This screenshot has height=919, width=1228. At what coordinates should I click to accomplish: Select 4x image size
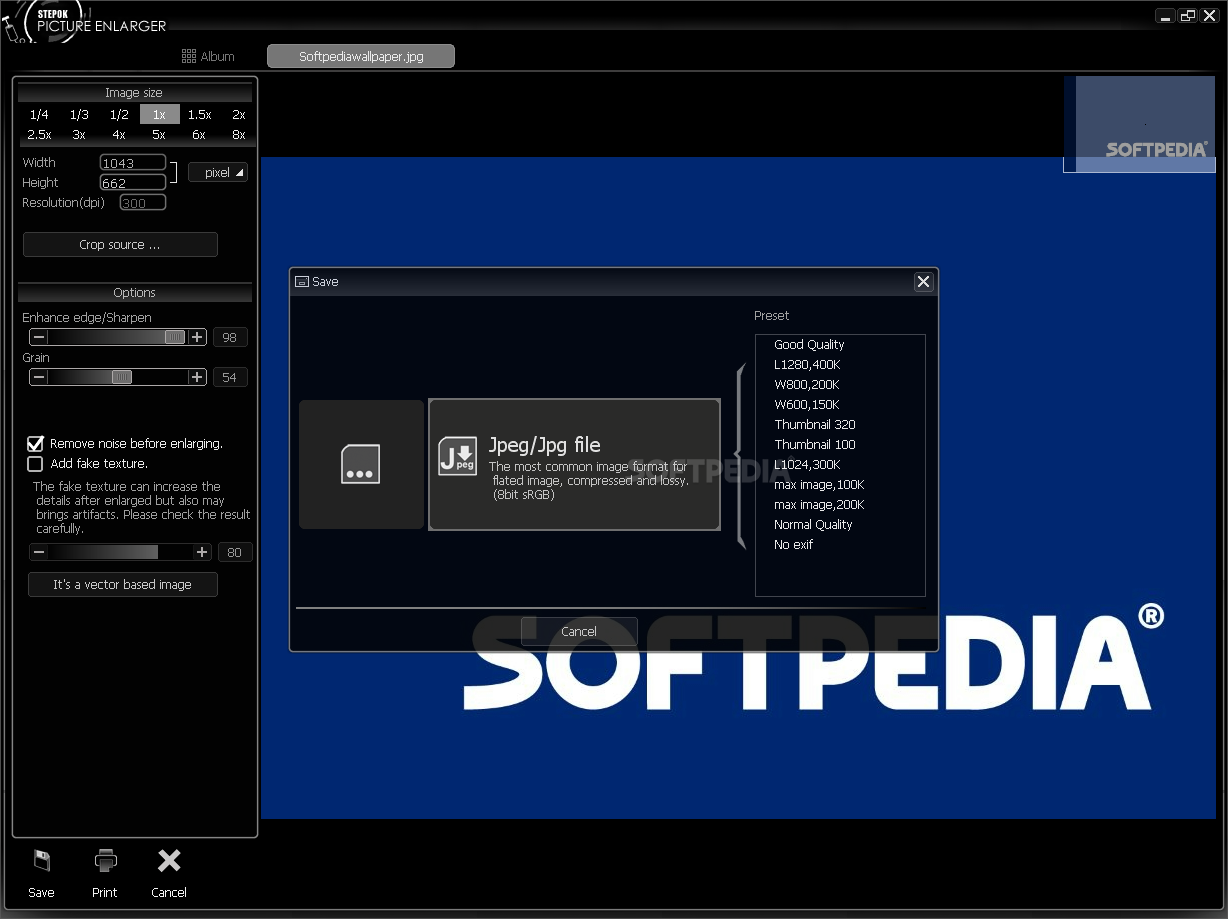(119, 134)
